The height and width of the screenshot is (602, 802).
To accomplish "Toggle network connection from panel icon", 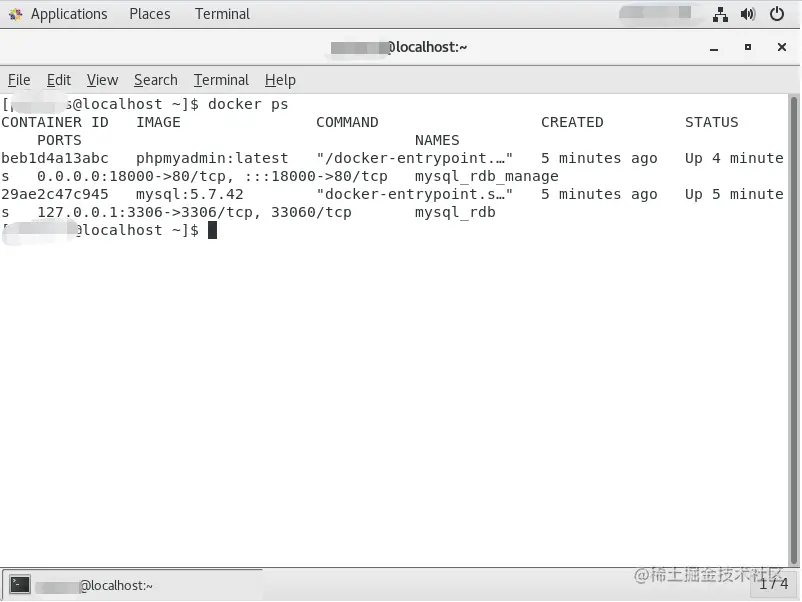I will [720, 13].
